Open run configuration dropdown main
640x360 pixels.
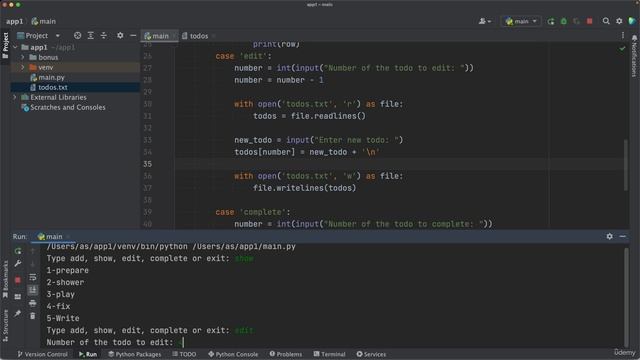coord(521,21)
